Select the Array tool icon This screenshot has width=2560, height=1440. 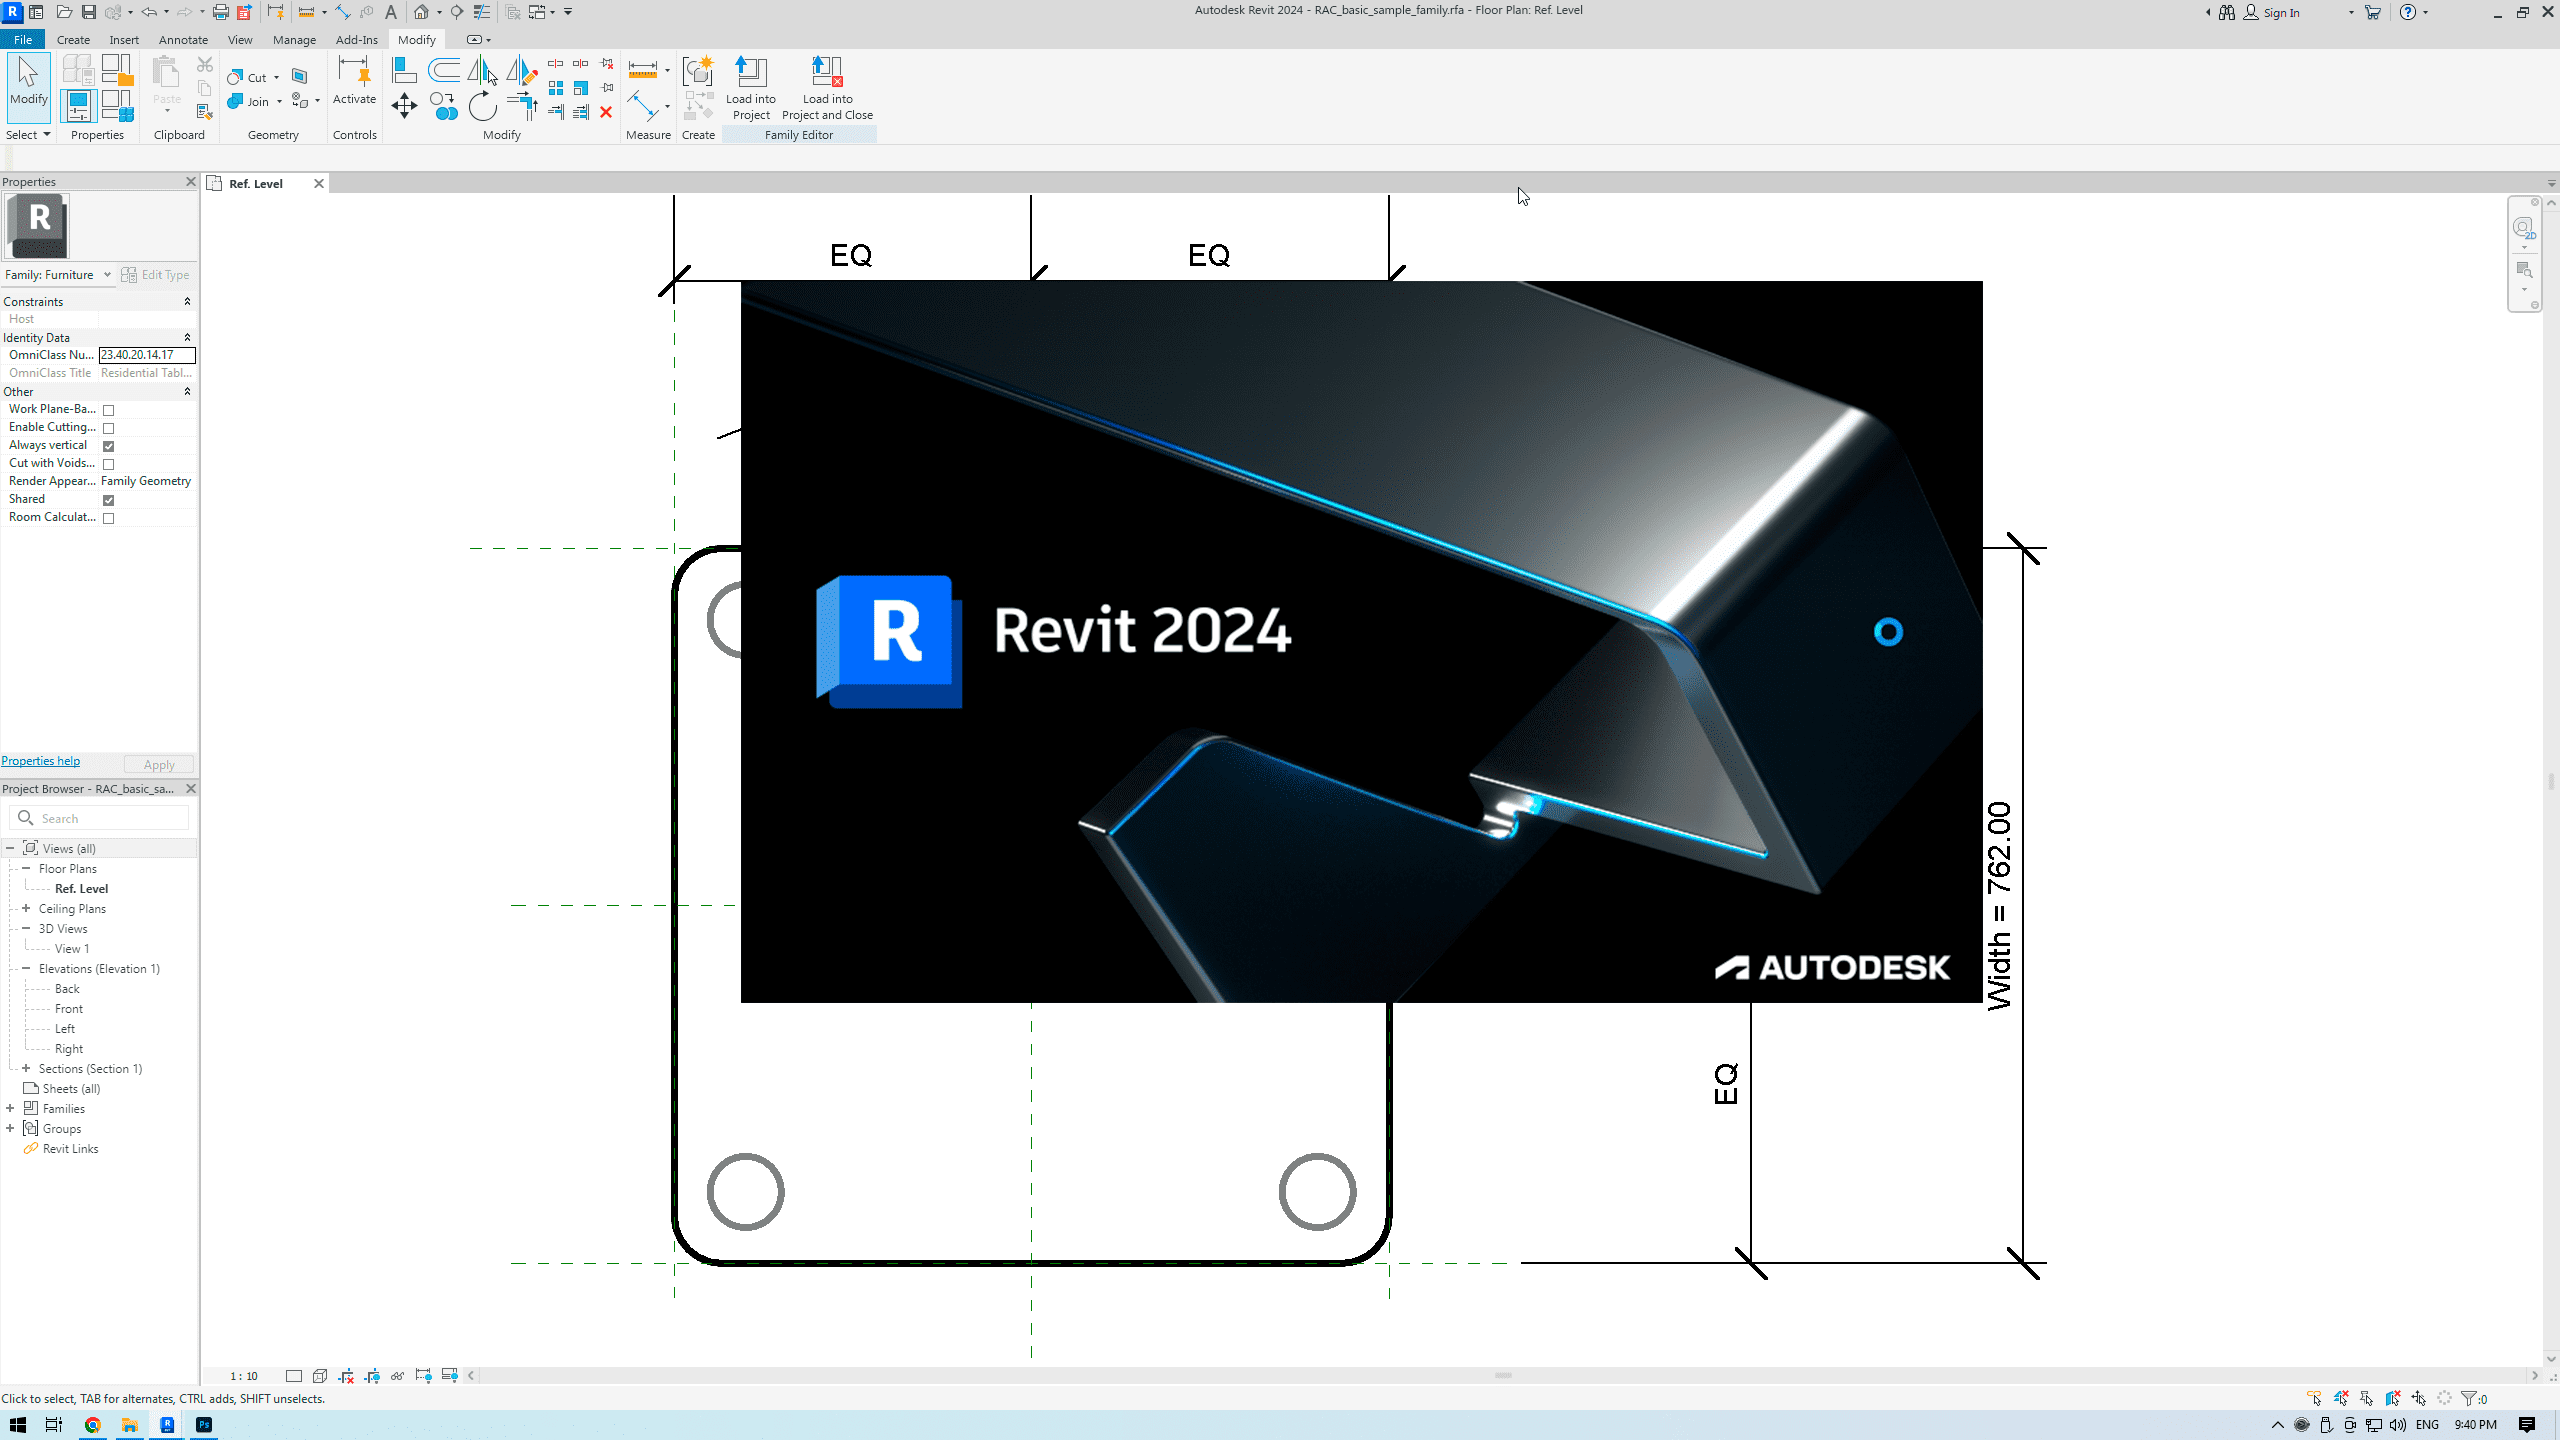click(556, 88)
